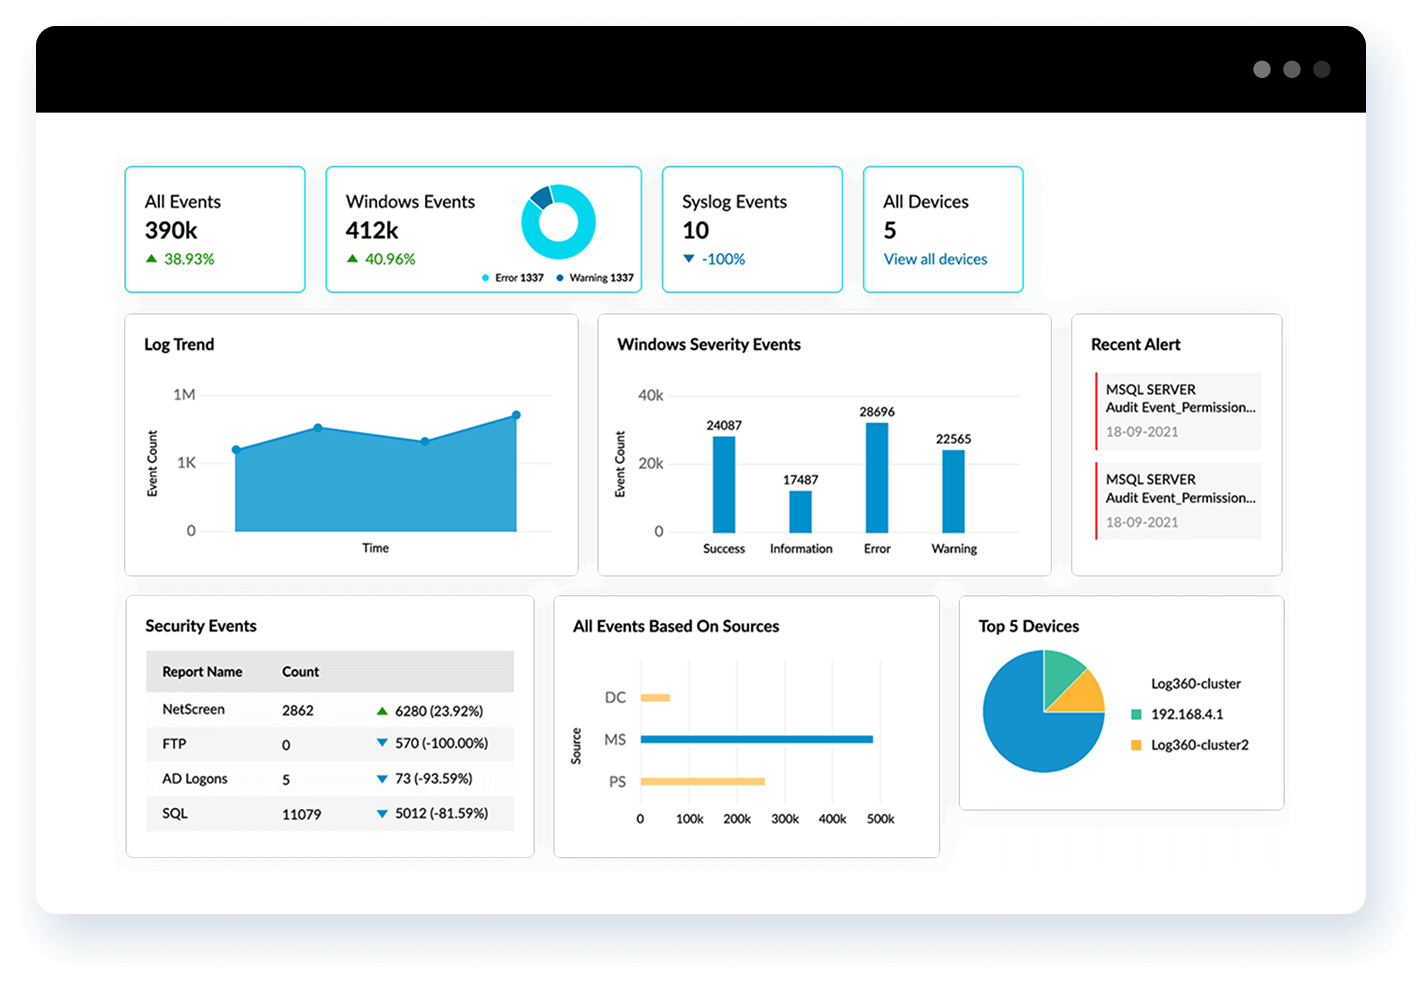
Task: Click the All Devices count 5
Action: point(890,231)
